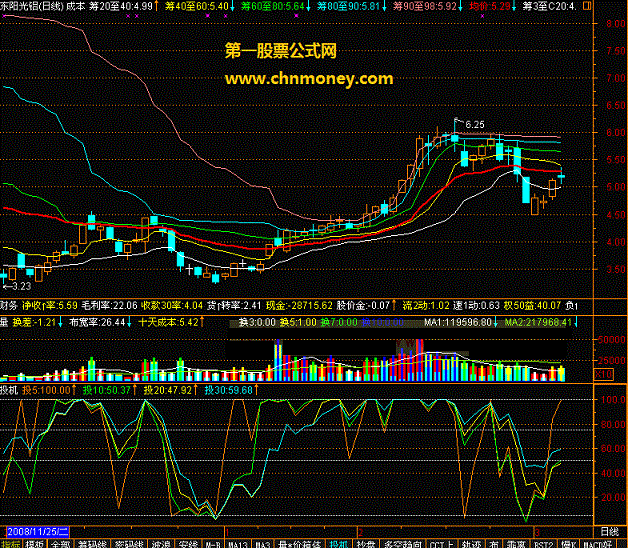Switch to the M-B indicator tab
The width and height of the screenshot is (628, 548).
tap(213, 544)
